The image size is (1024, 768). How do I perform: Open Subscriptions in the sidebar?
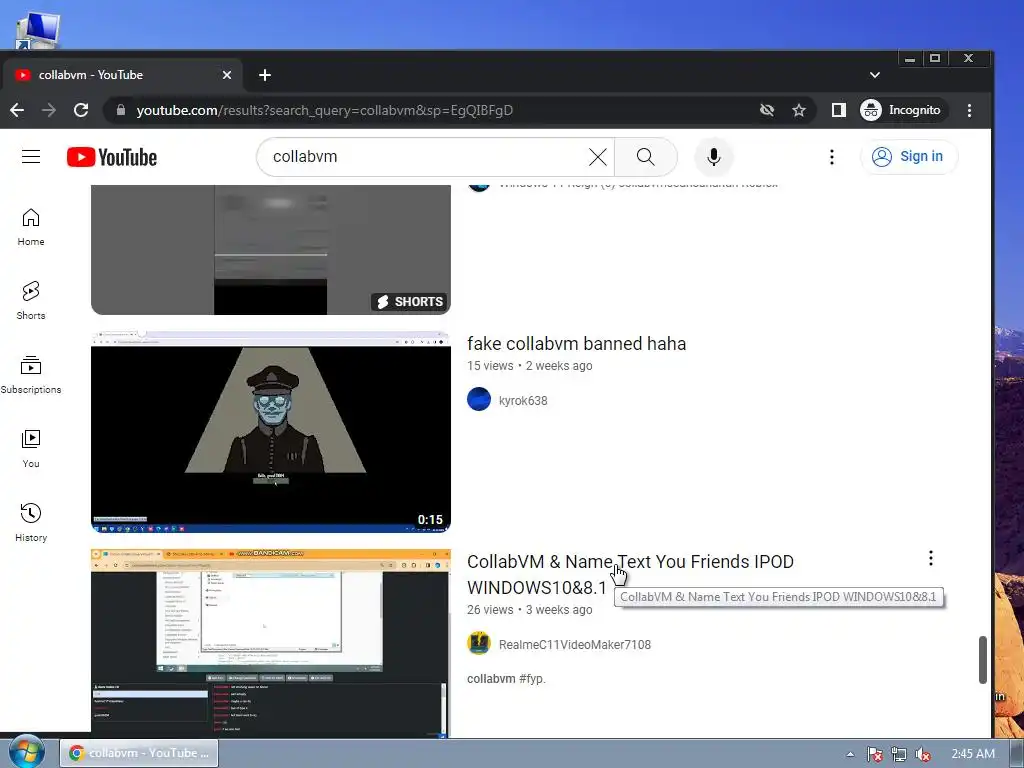click(31, 375)
